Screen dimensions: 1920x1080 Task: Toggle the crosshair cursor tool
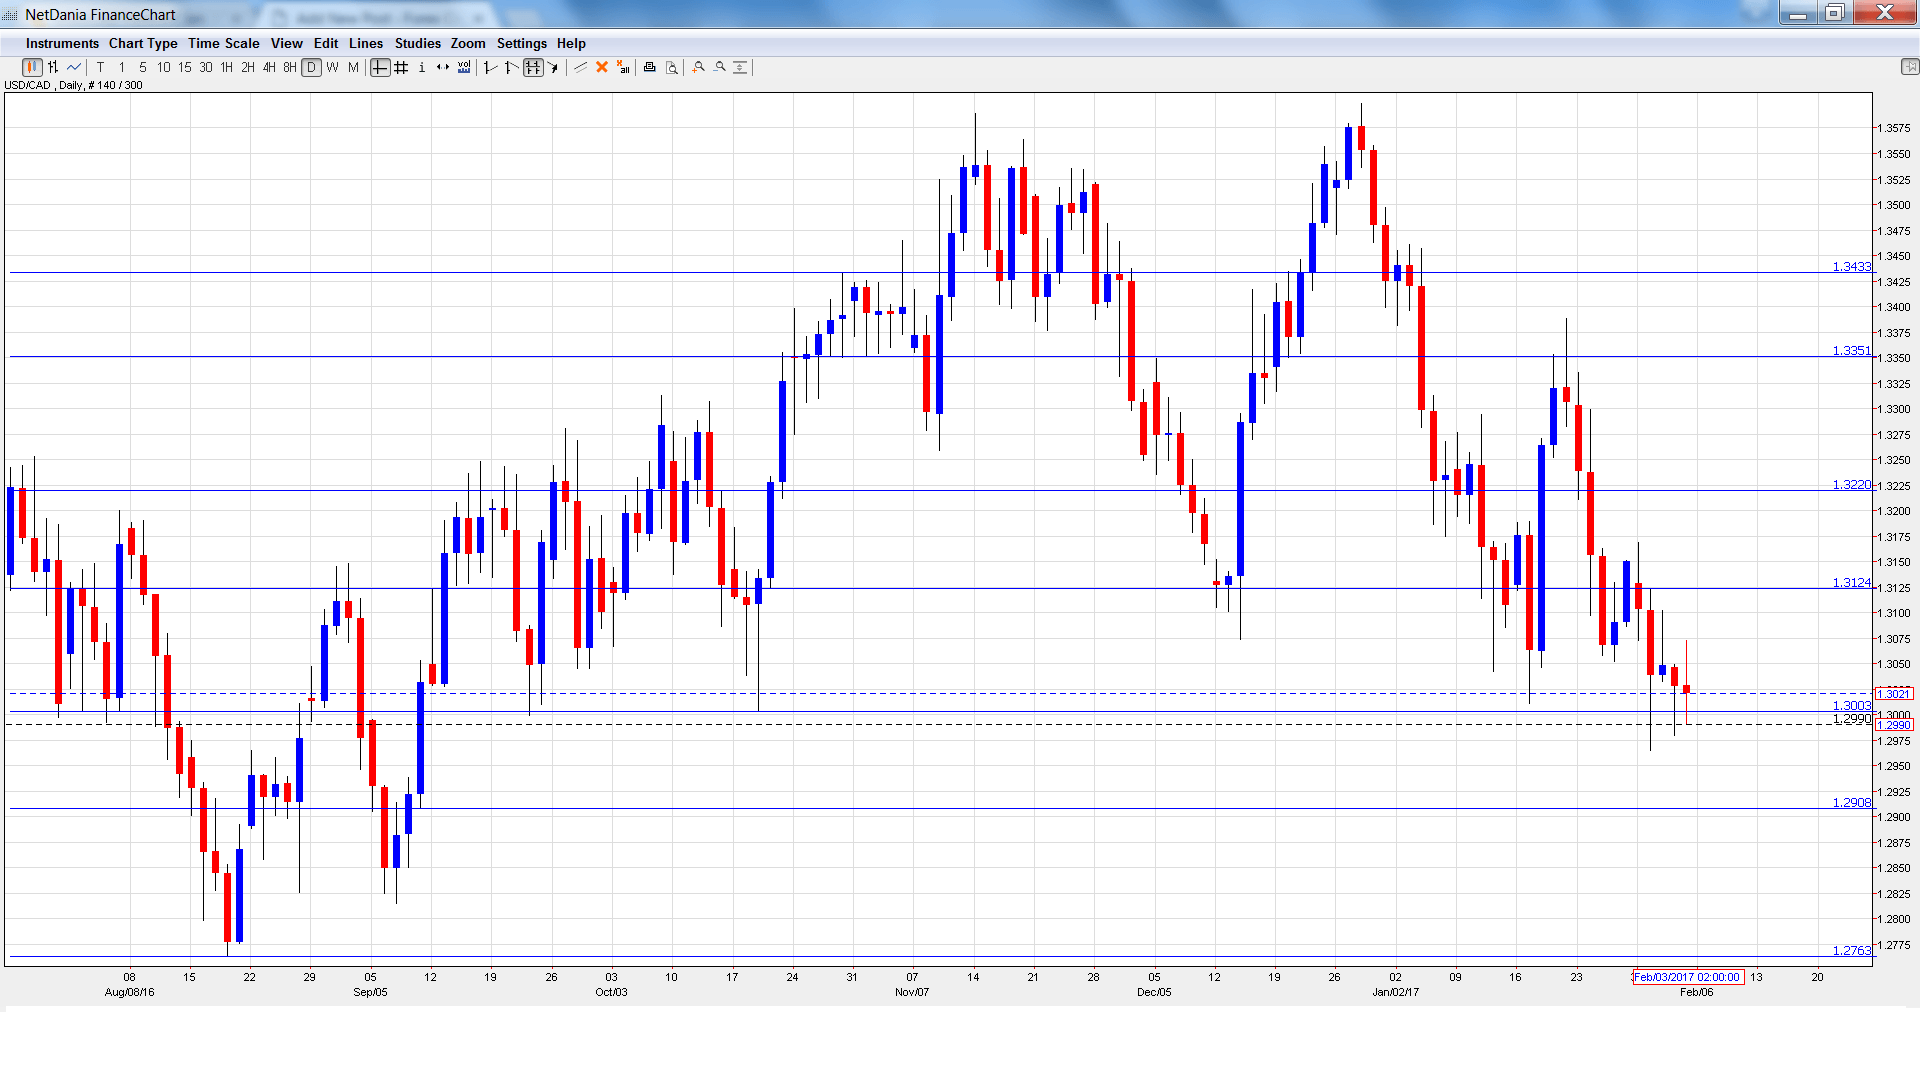click(380, 67)
